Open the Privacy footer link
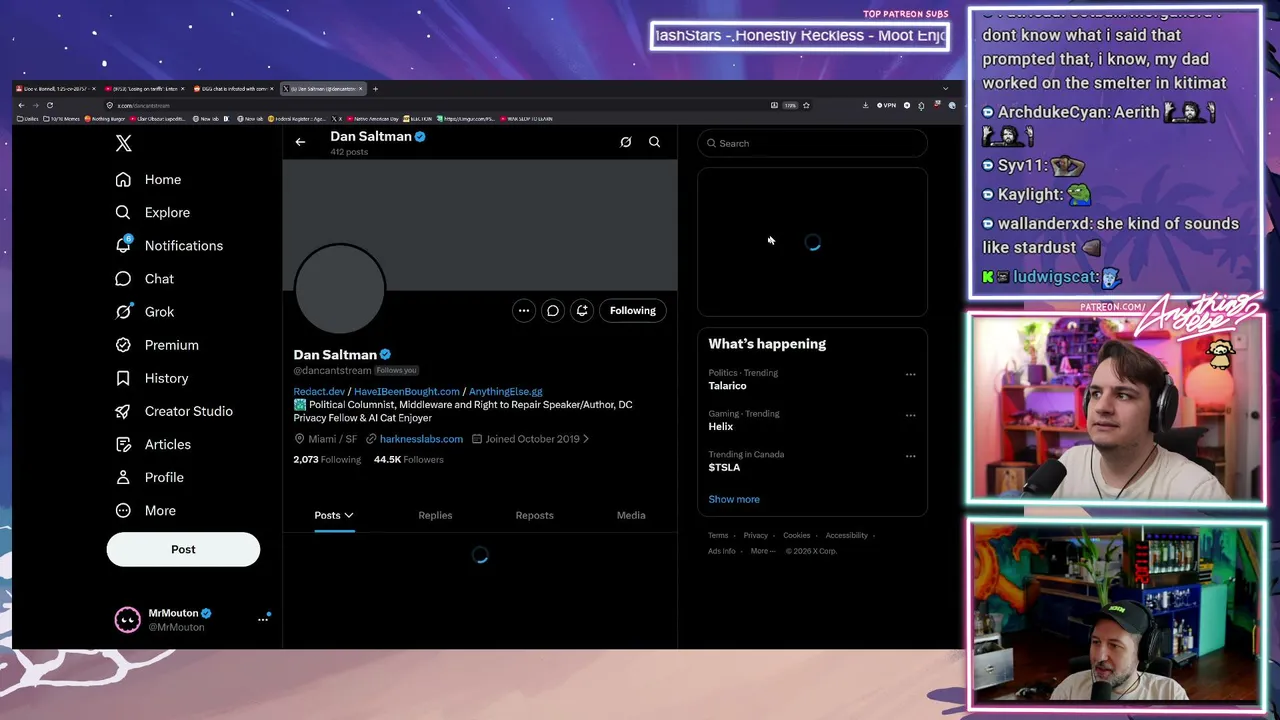 (756, 536)
